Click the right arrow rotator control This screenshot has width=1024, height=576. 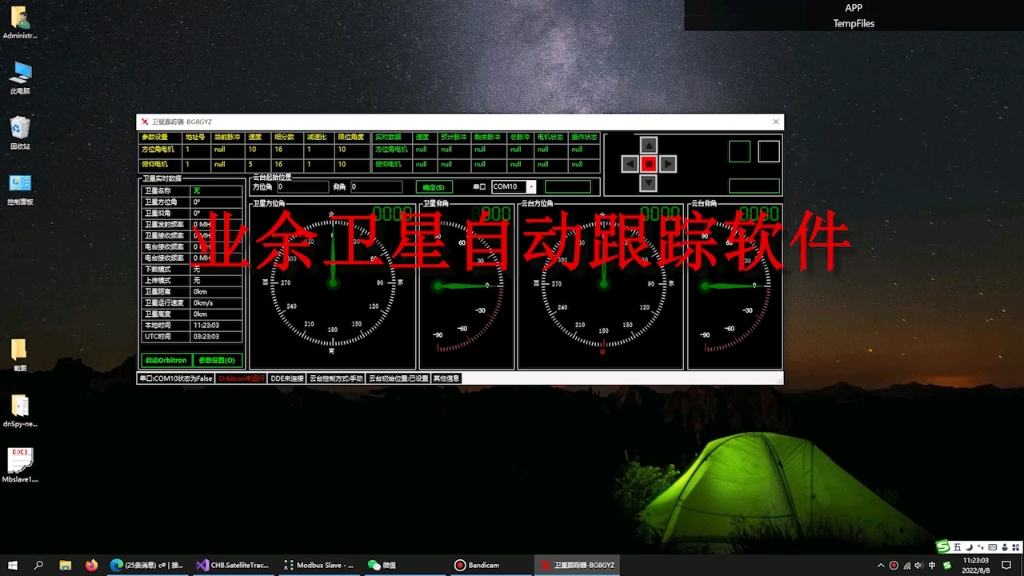click(x=668, y=164)
